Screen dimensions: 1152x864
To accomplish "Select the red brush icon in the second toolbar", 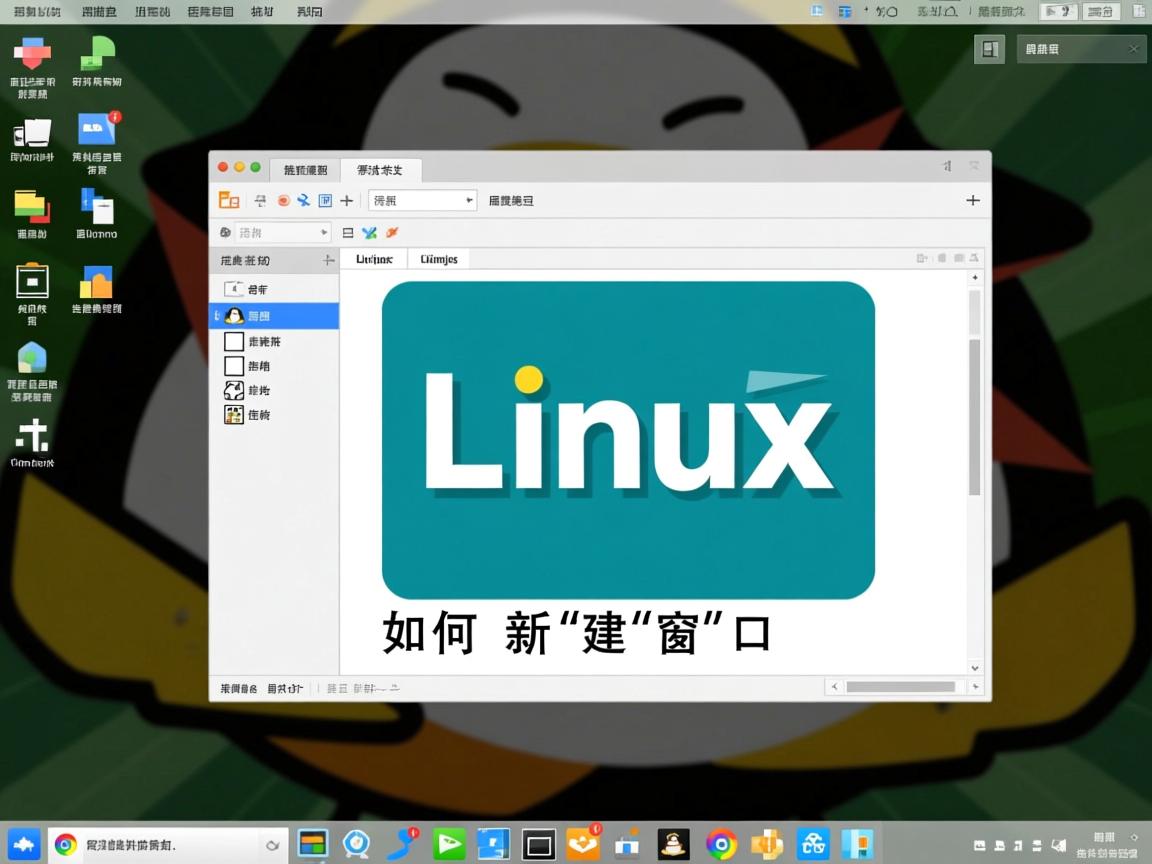I will click(392, 232).
